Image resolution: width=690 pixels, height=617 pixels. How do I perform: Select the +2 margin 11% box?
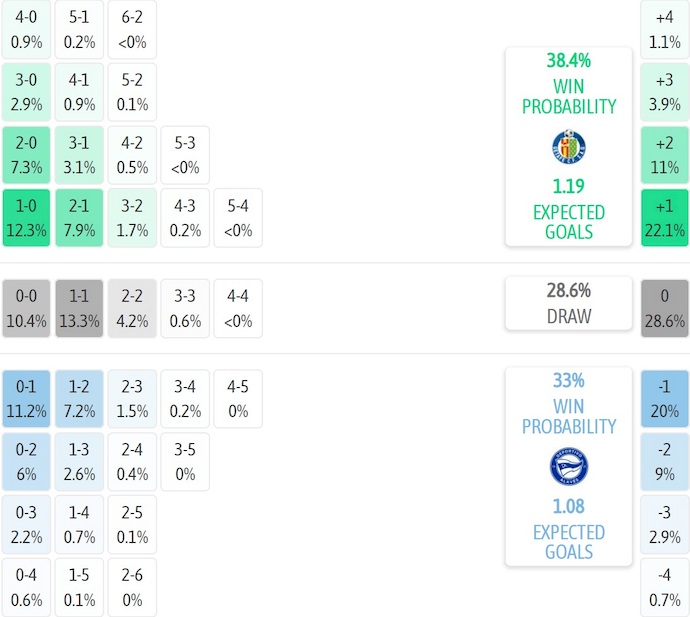(664, 155)
